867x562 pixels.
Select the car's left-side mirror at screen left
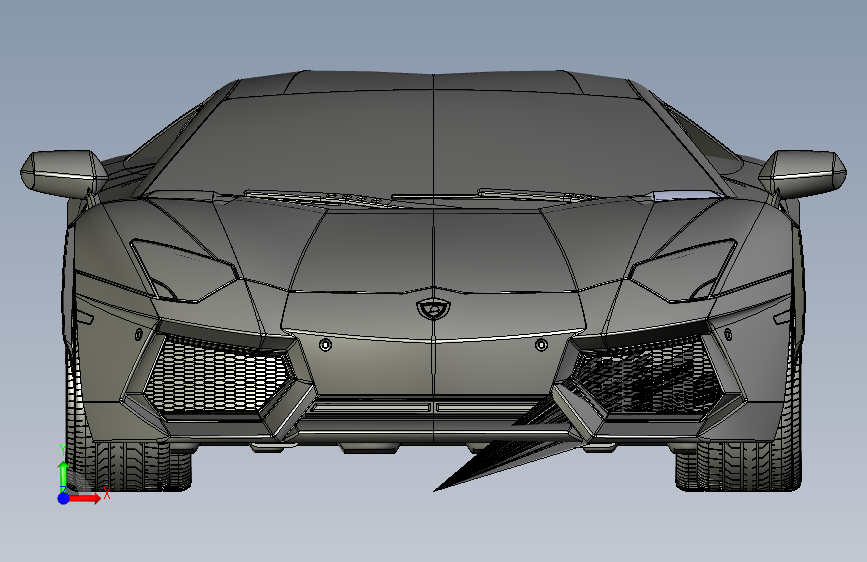click(63, 173)
